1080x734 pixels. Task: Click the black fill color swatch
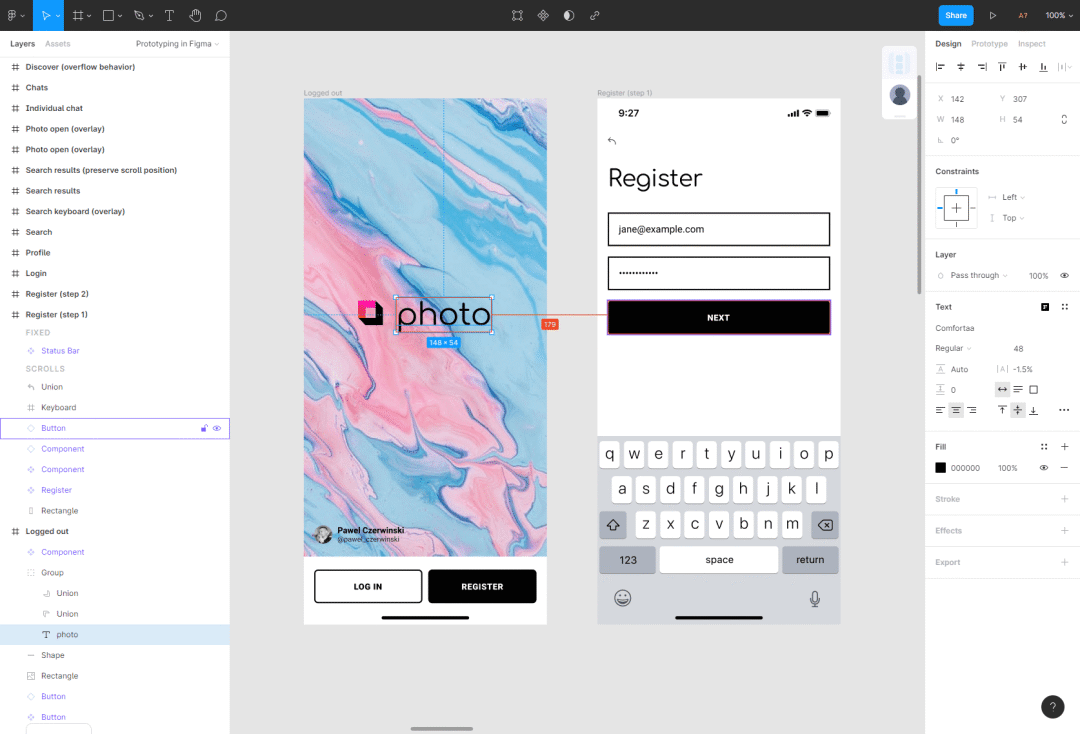tap(940, 468)
